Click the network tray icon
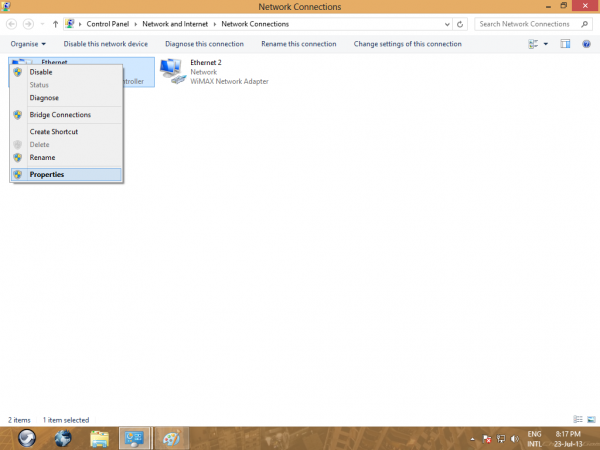600x450 pixels. tap(501, 439)
